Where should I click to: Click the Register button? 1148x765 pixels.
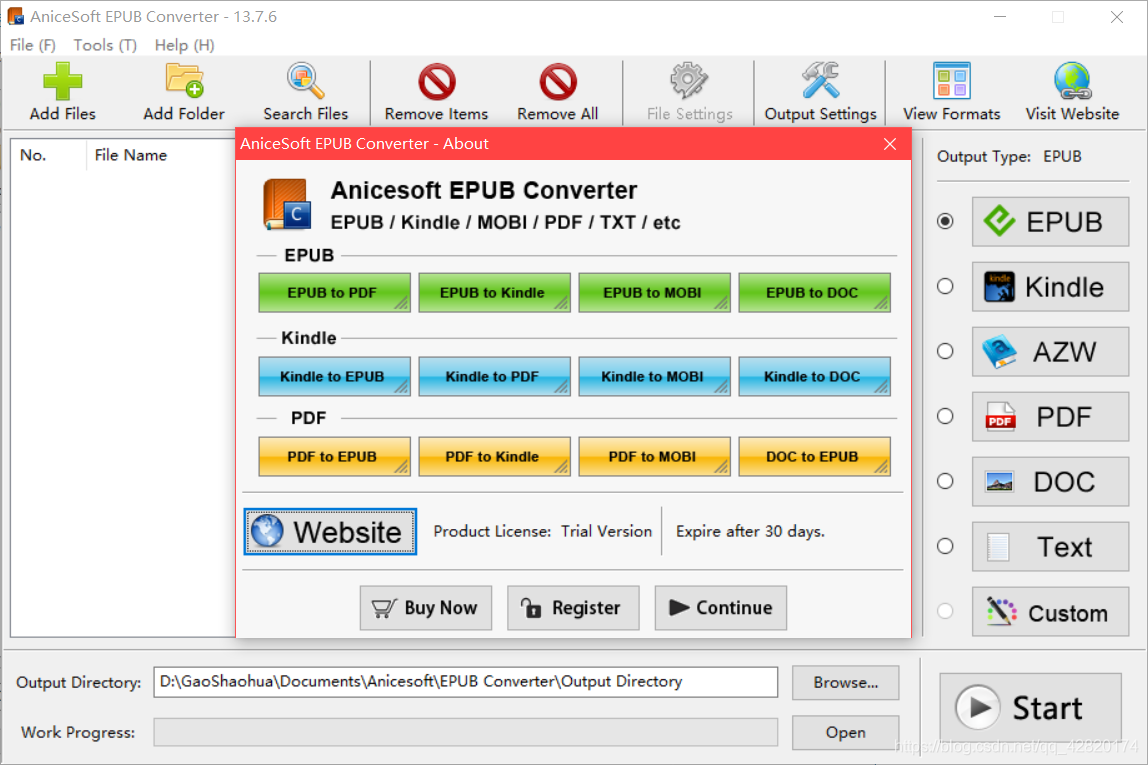pos(573,608)
